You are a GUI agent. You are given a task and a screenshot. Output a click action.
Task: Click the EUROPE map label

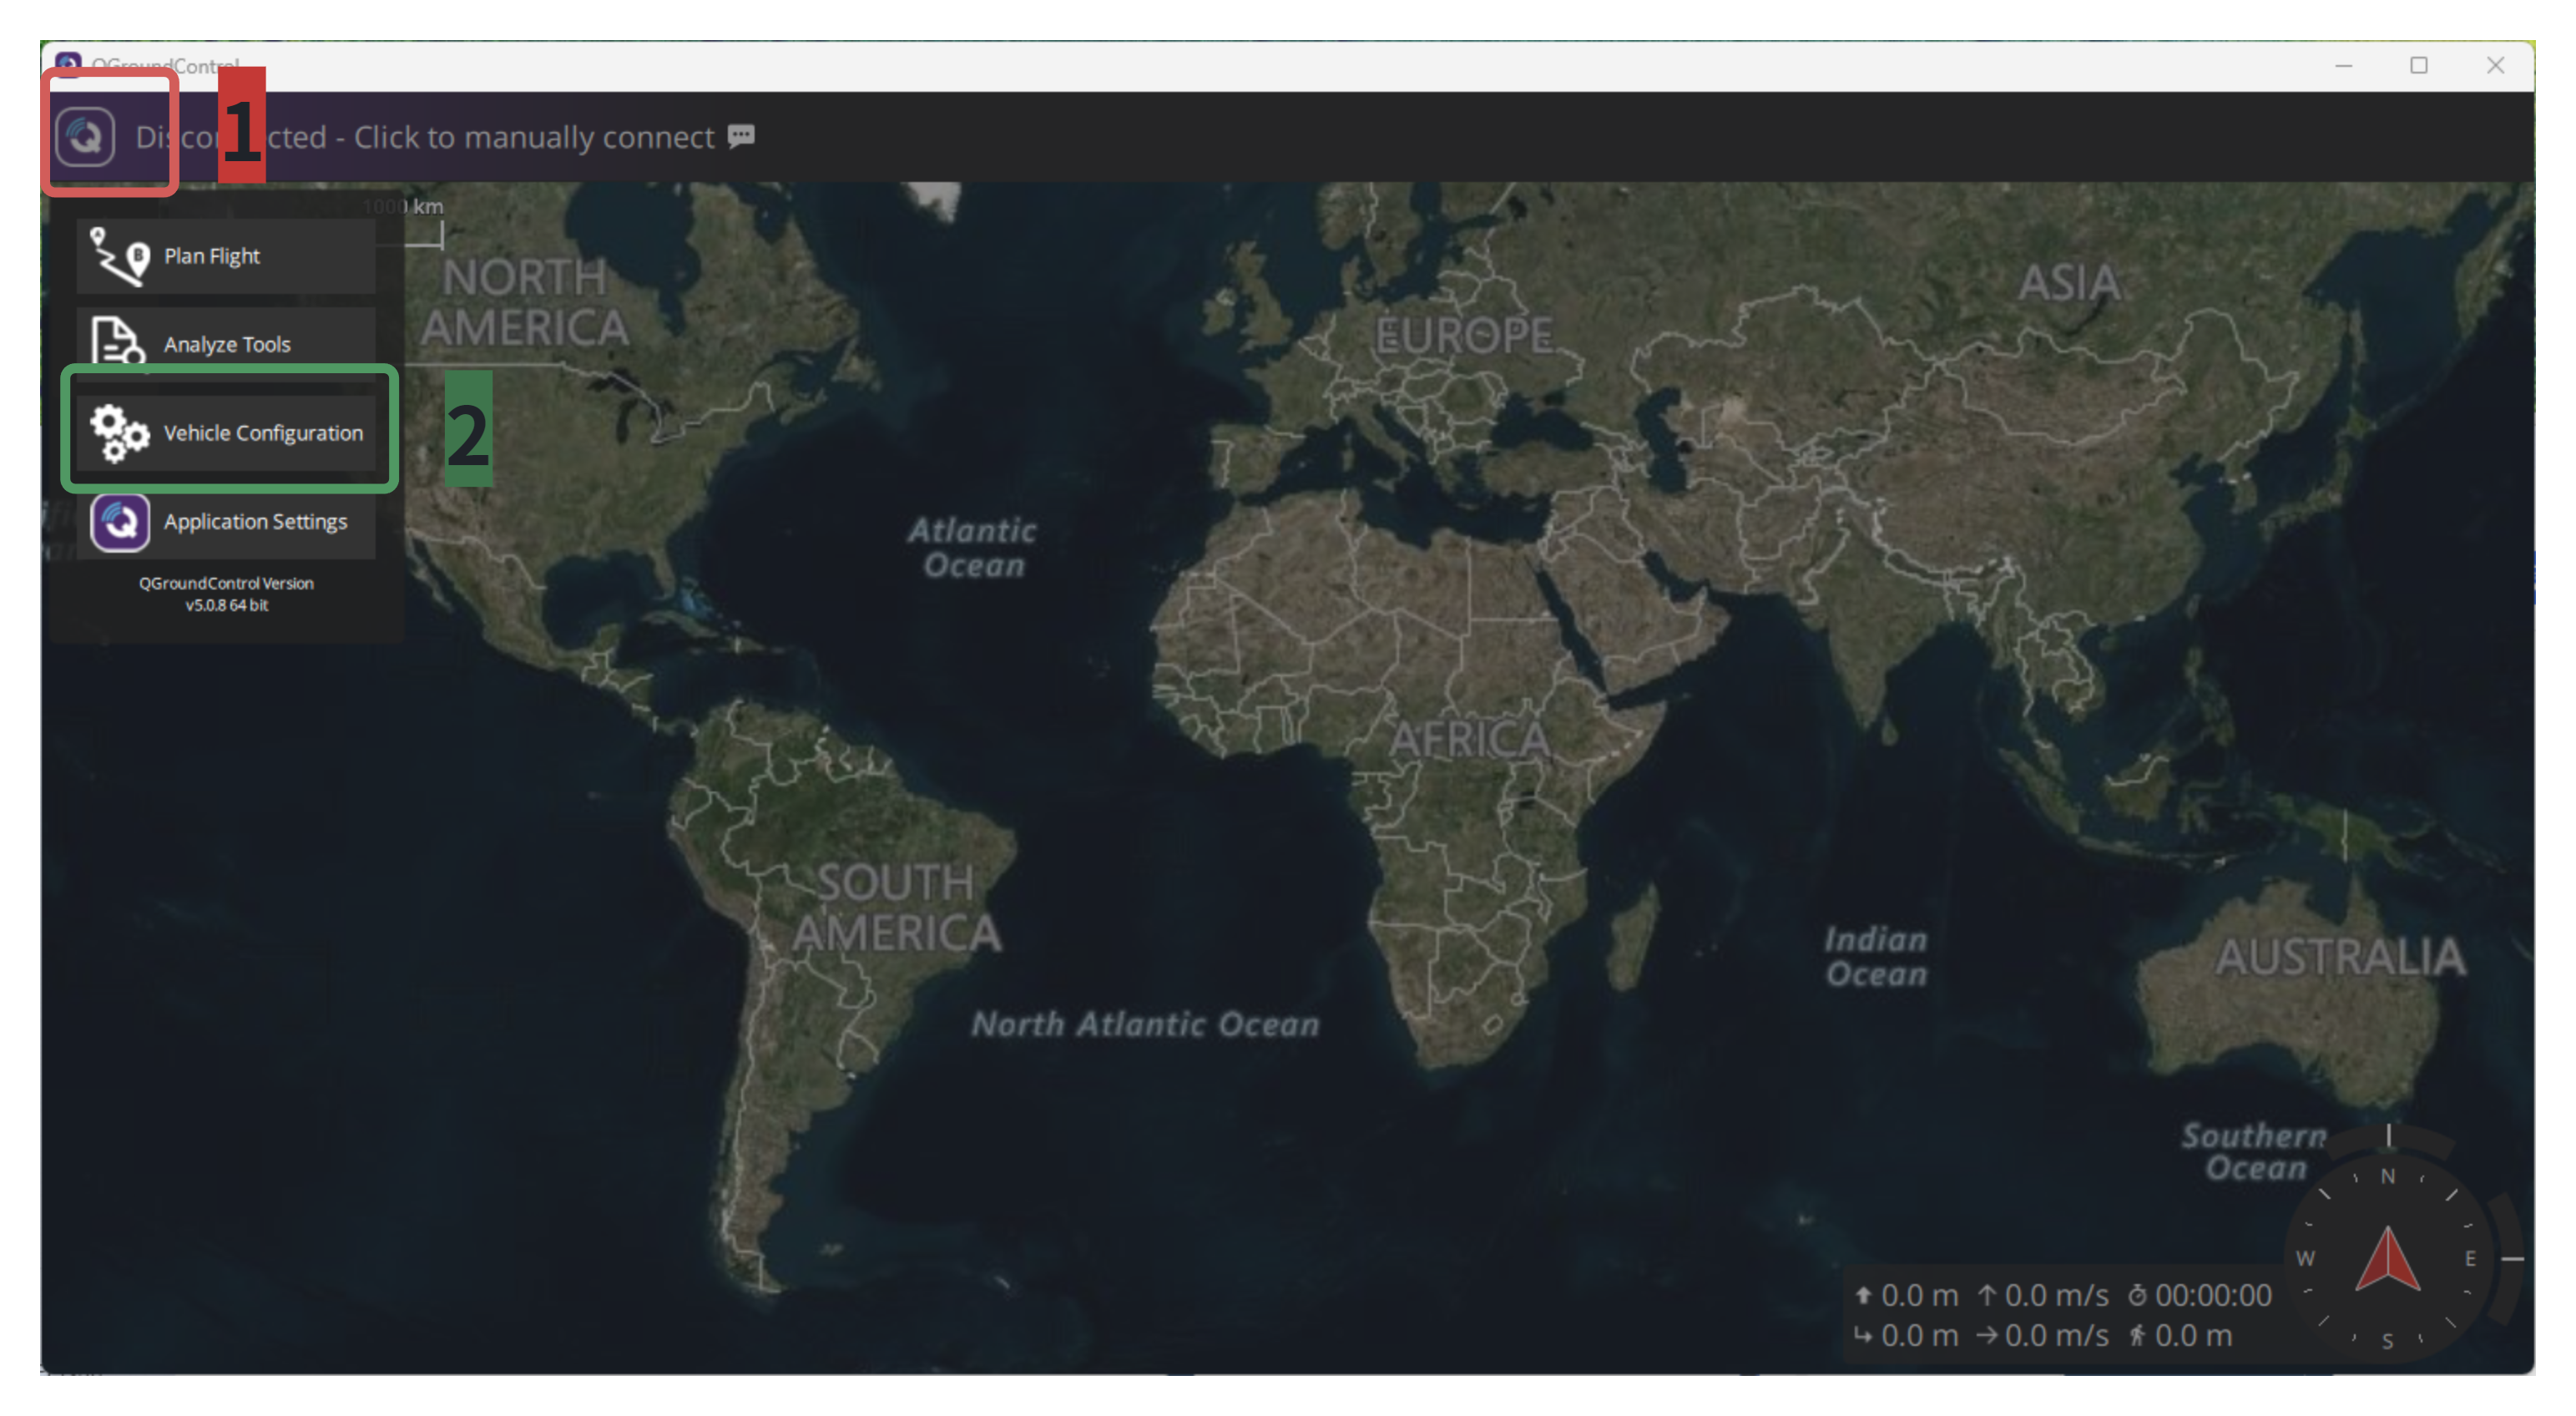[1463, 336]
